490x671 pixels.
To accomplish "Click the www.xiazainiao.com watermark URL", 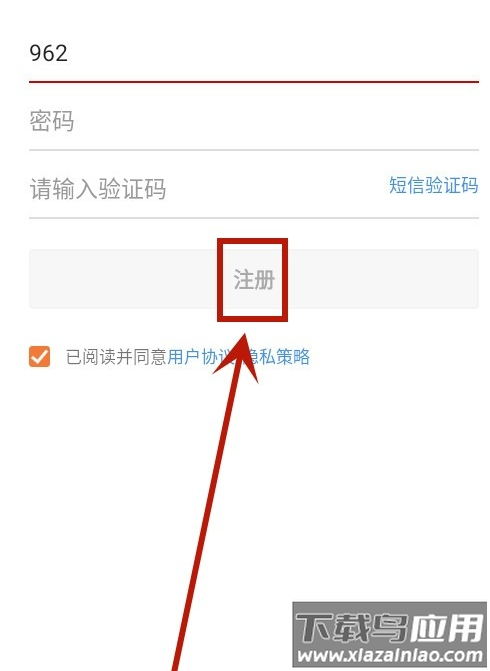I will (390, 656).
